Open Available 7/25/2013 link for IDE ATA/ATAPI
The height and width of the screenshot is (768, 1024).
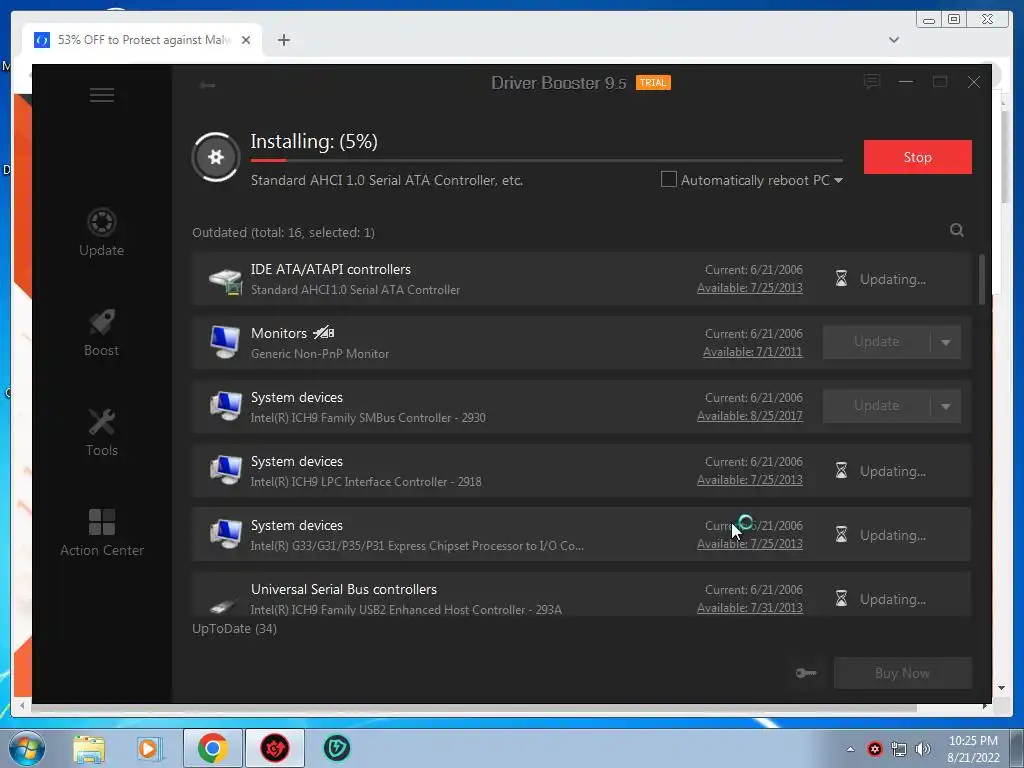[x=750, y=288]
